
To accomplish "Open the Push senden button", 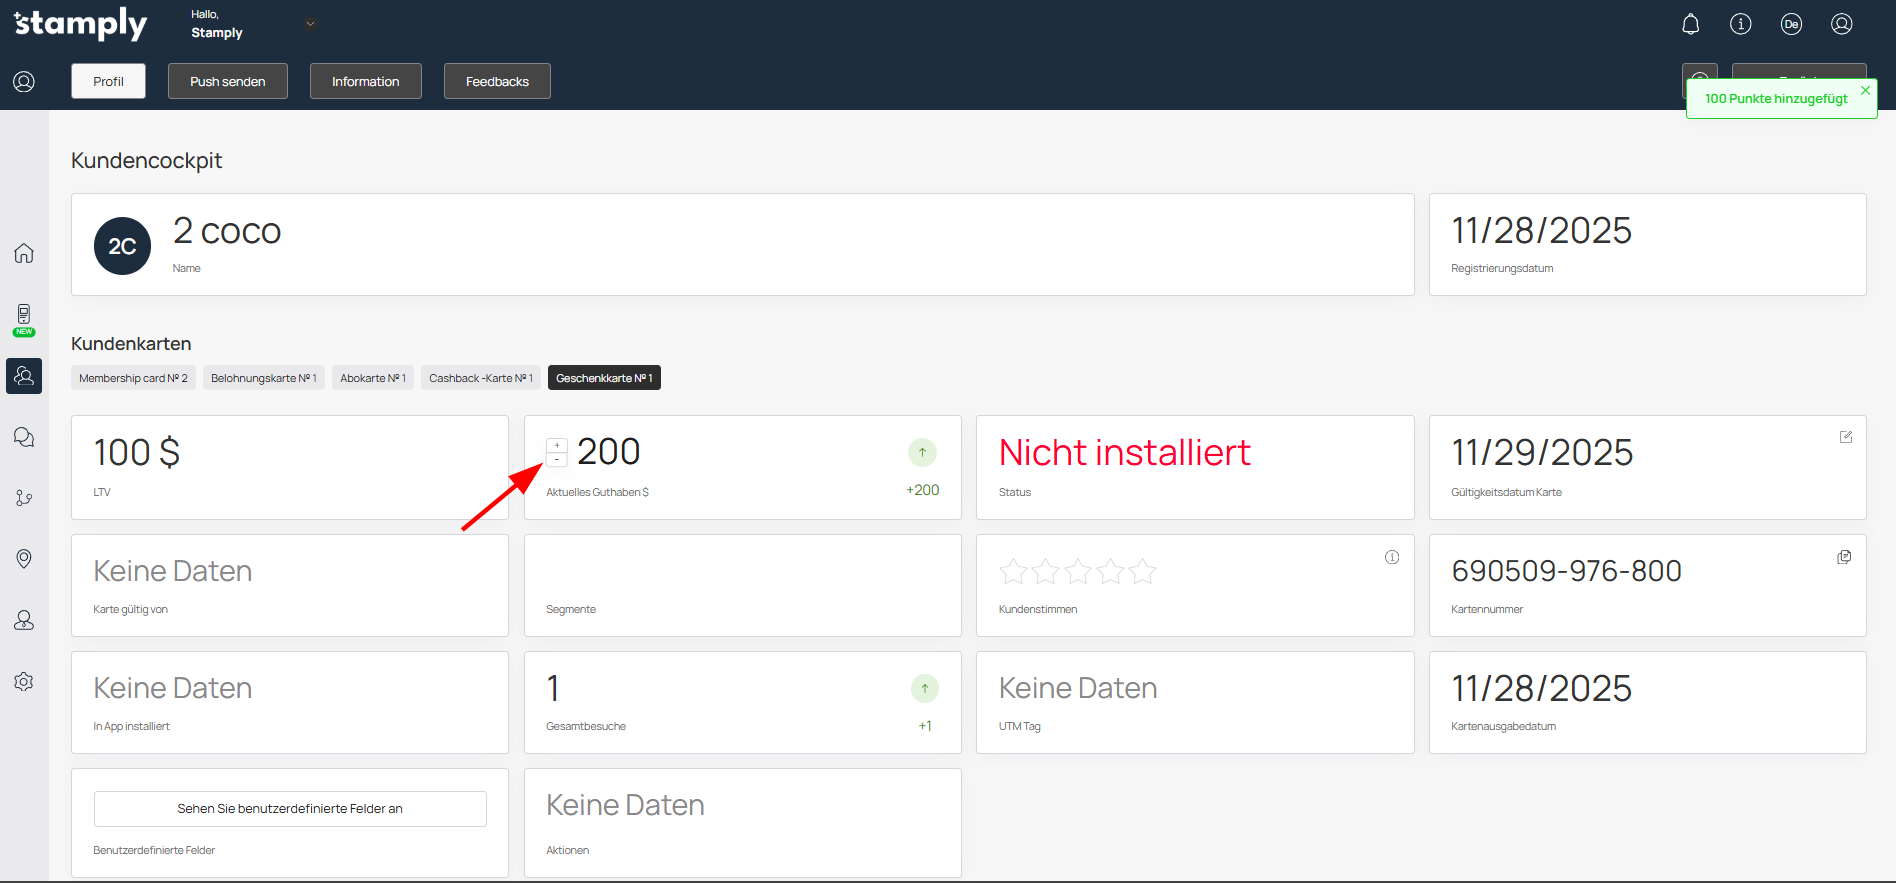I will tap(228, 81).
